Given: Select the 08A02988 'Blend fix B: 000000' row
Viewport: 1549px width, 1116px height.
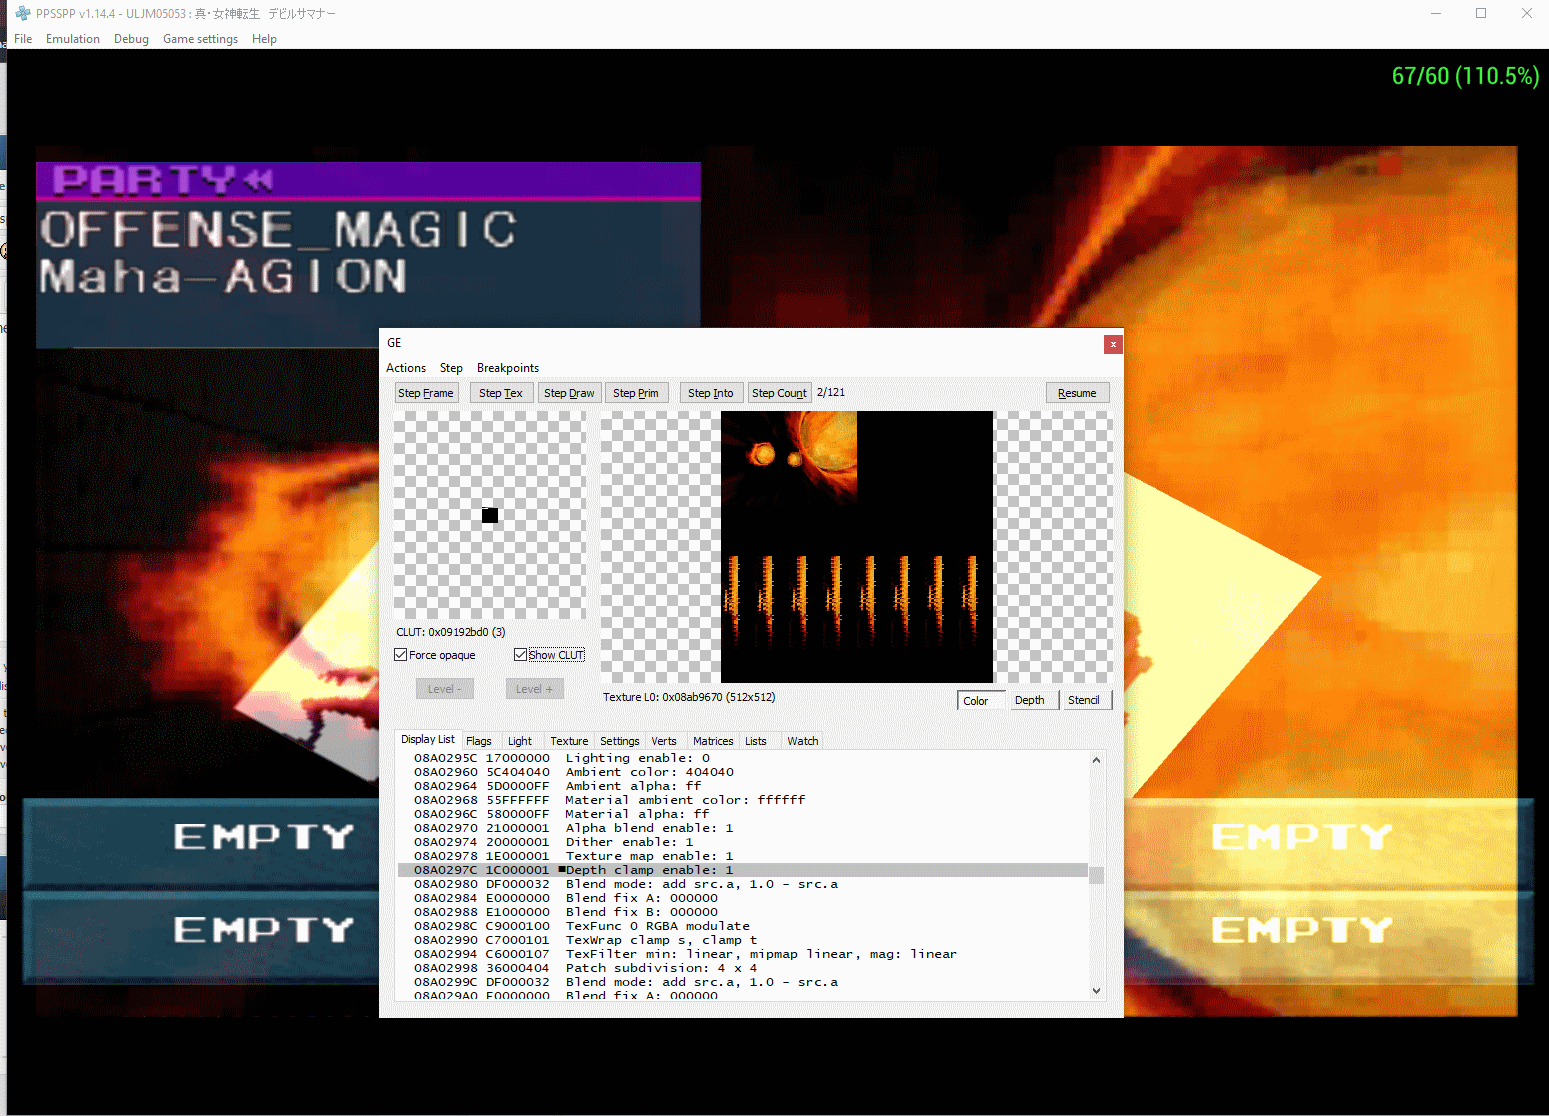Looking at the screenshot, I should tap(742, 912).
